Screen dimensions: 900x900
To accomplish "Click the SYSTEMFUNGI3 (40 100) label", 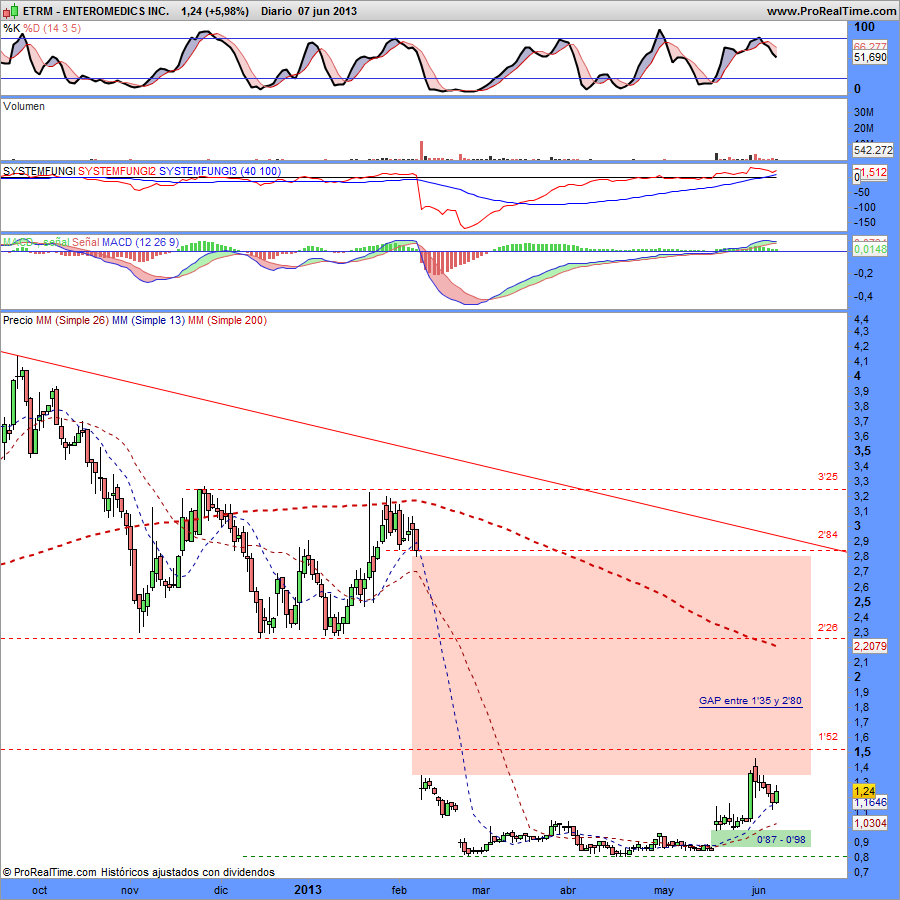I will coord(220,171).
